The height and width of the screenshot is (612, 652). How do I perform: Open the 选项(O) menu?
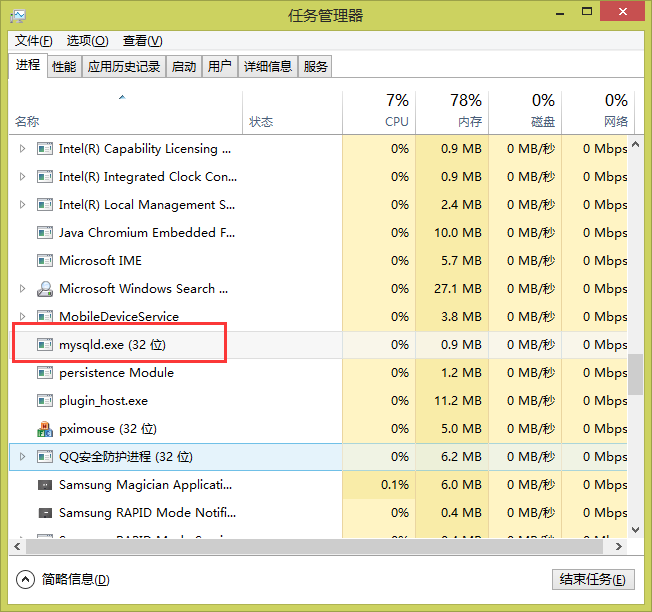(87, 41)
